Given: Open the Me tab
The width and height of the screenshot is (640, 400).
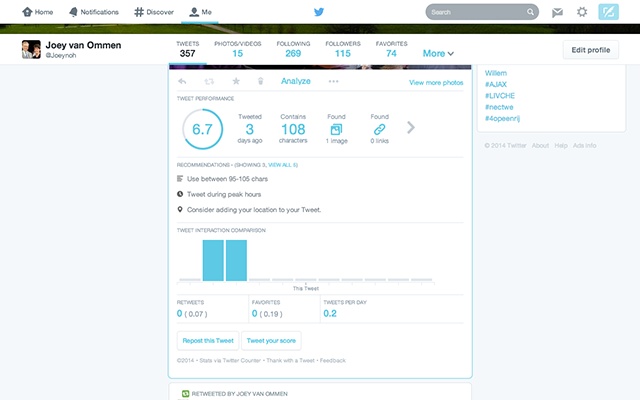Looking at the screenshot, I should coord(200,12).
